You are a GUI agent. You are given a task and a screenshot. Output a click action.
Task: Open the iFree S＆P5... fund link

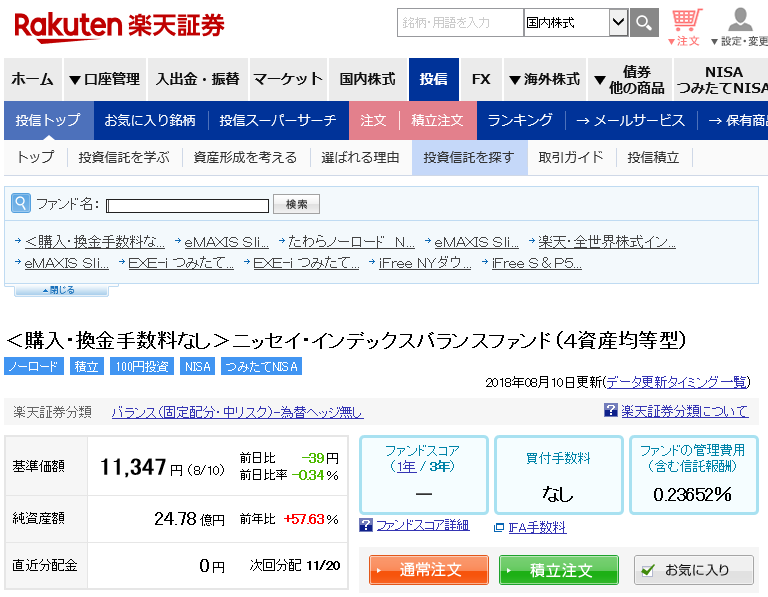537,263
